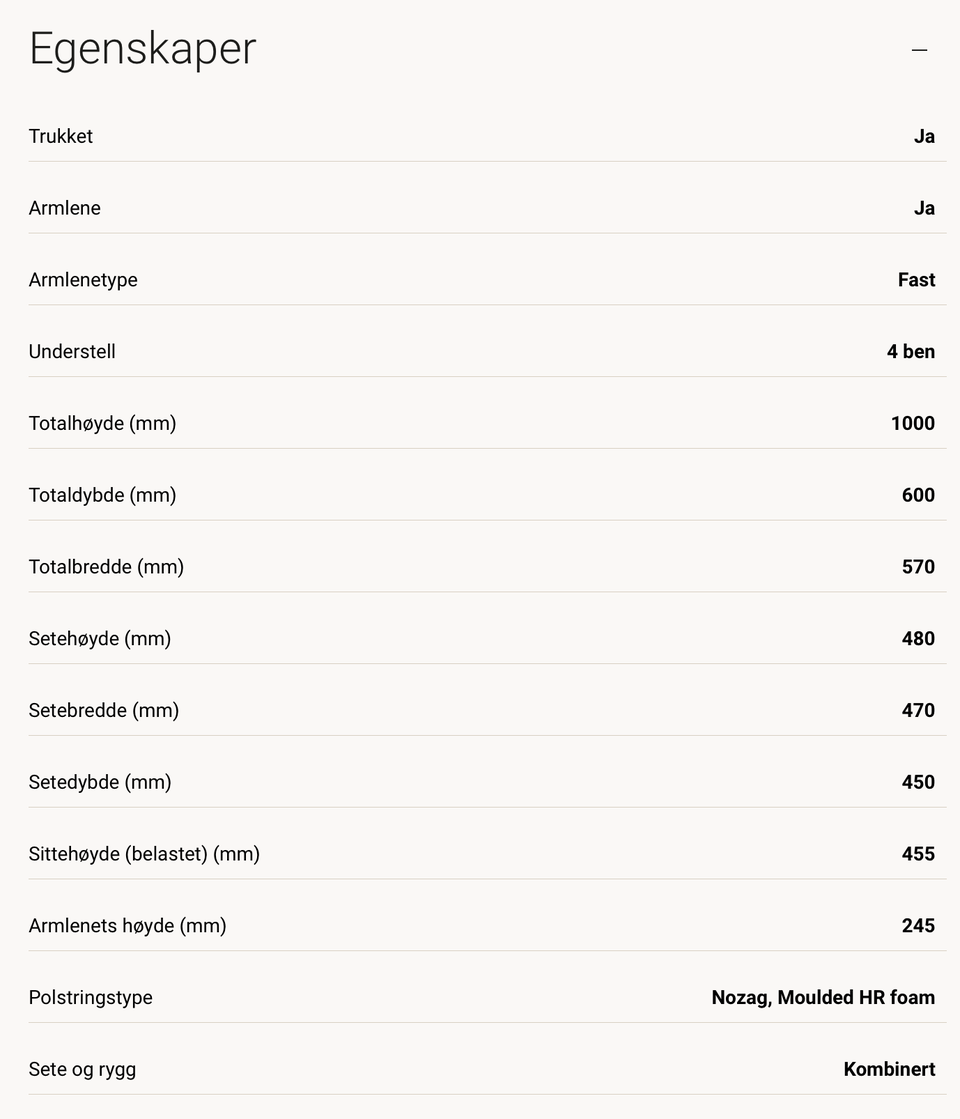The image size is (960, 1119).
Task: Select the Setebredde (mm) label
Action: click(103, 711)
